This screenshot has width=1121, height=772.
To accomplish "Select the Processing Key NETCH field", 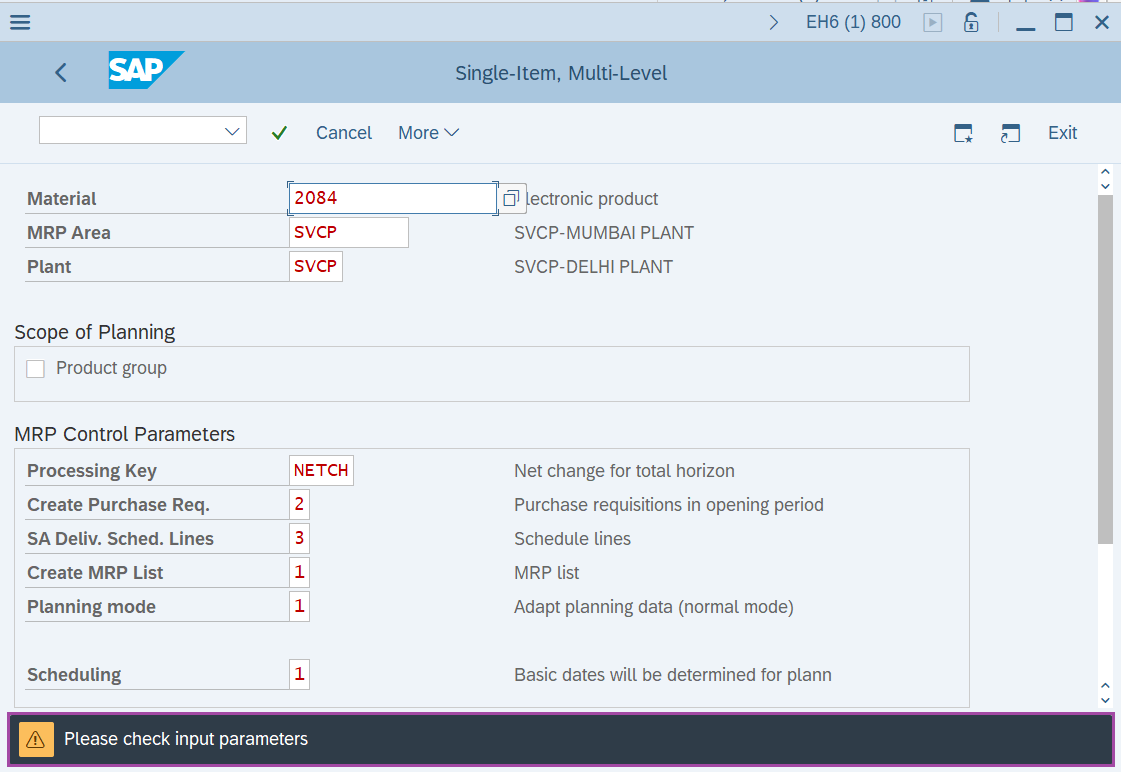I will coord(321,470).
